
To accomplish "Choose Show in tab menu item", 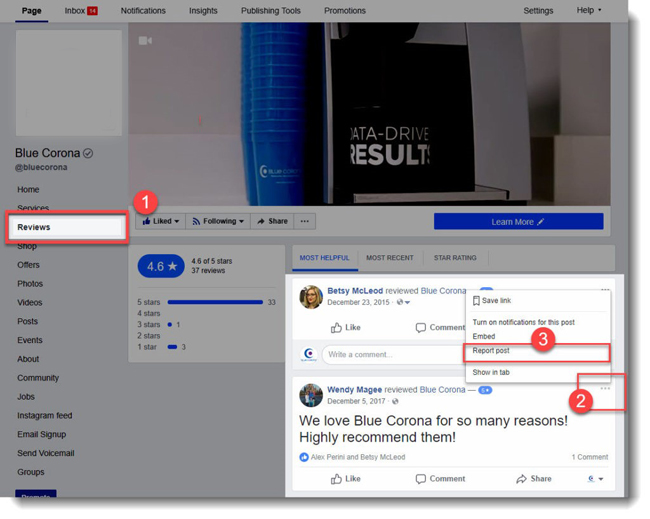I will [491, 372].
